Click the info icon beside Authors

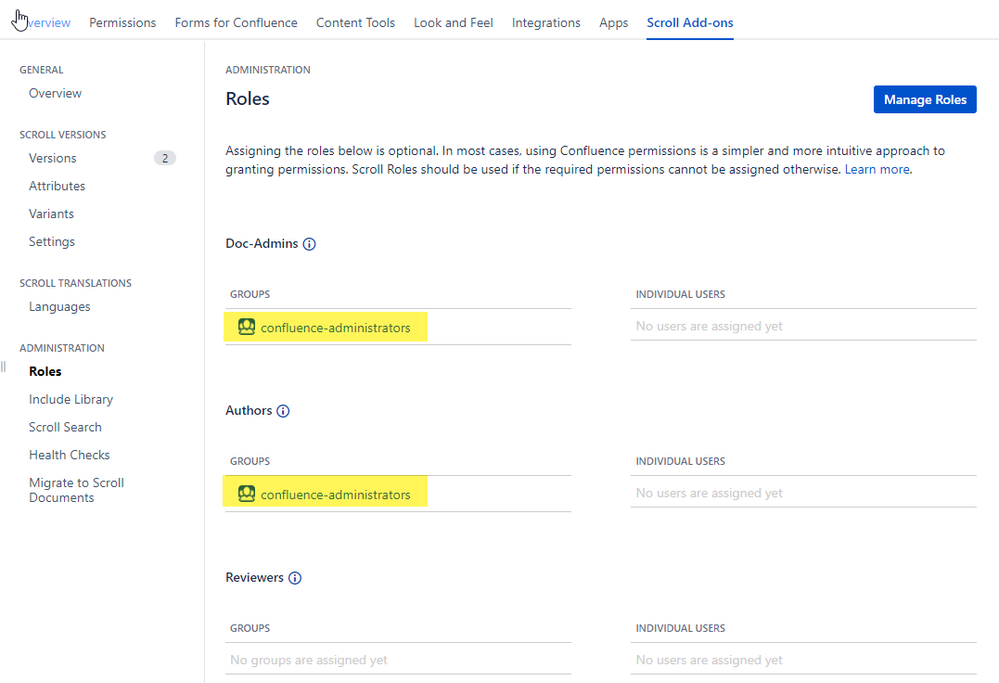coord(283,411)
